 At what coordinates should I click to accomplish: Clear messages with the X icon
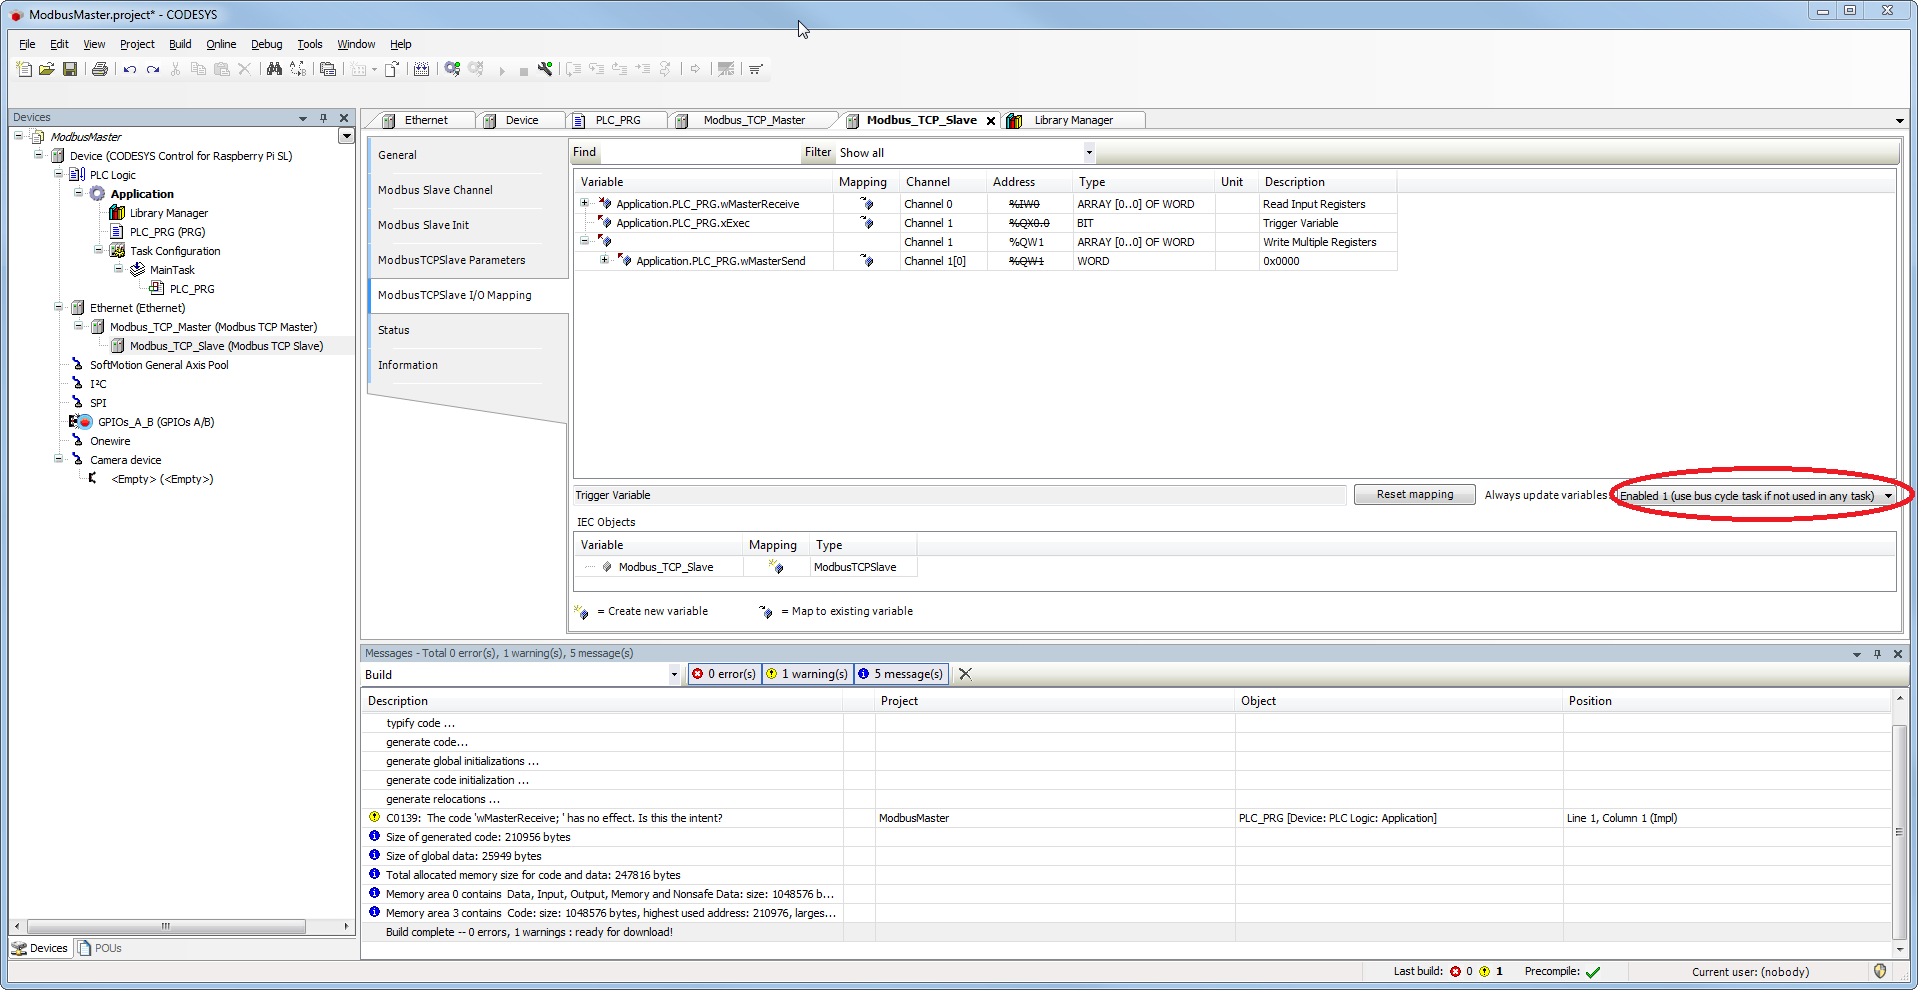pos(965,674)
